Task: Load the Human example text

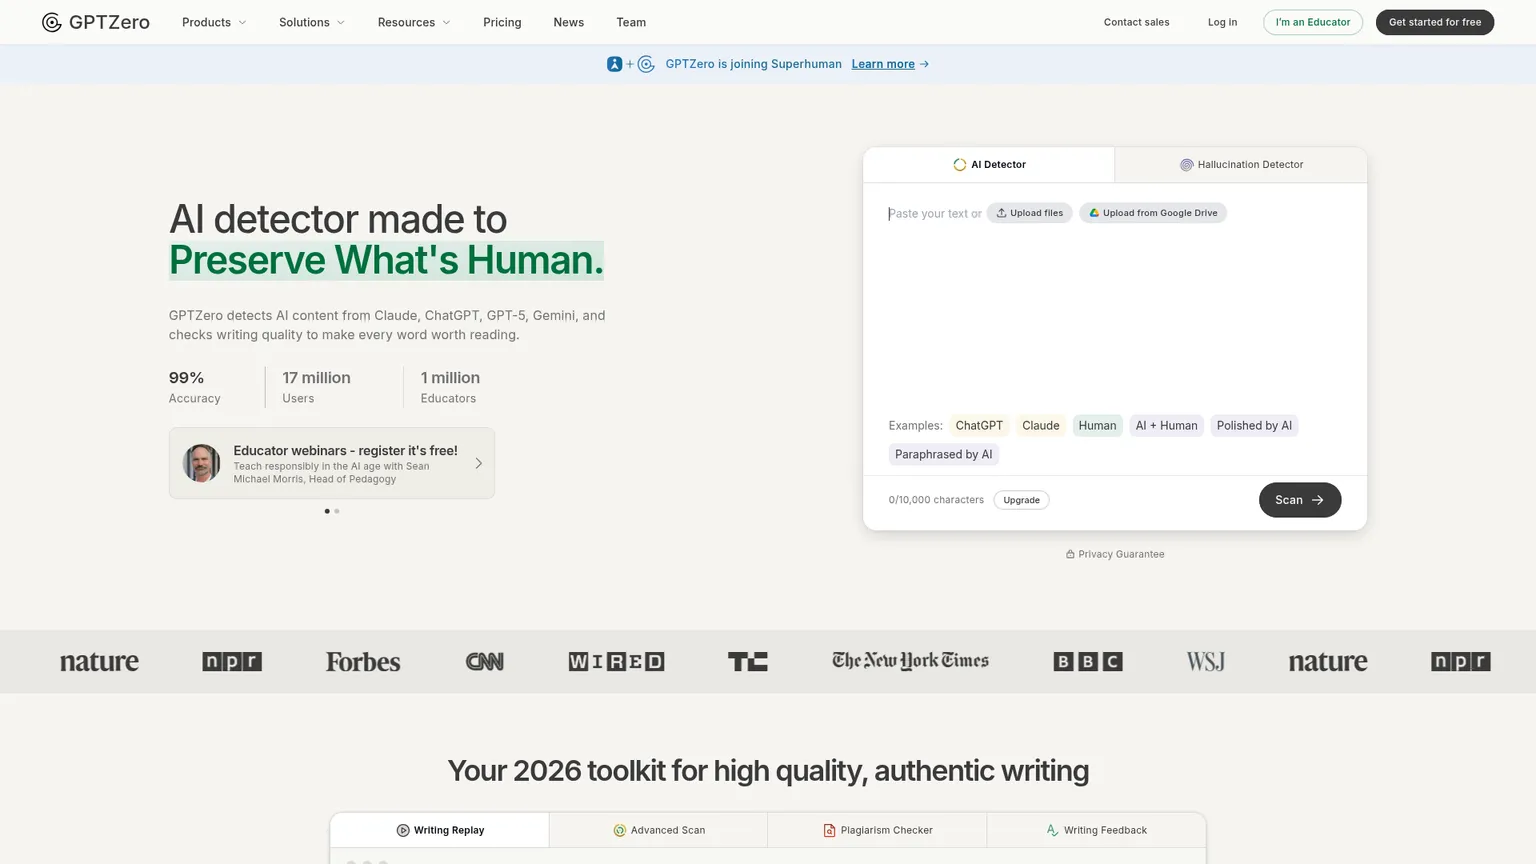Action: coord(1097,426)
